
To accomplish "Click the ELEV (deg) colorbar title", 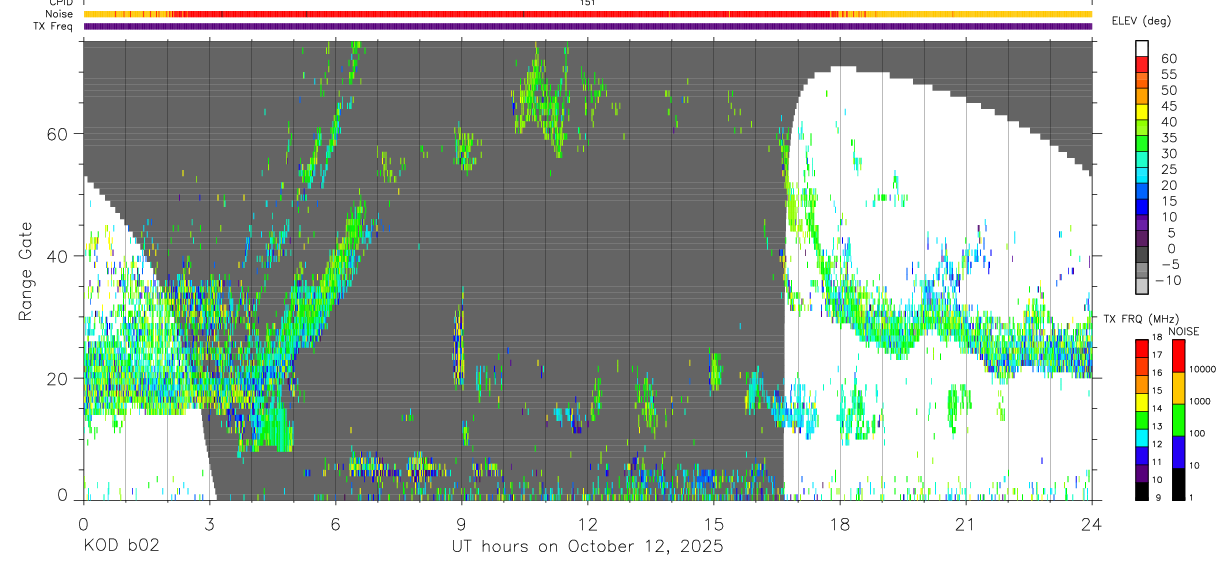I will point(1144,21).
